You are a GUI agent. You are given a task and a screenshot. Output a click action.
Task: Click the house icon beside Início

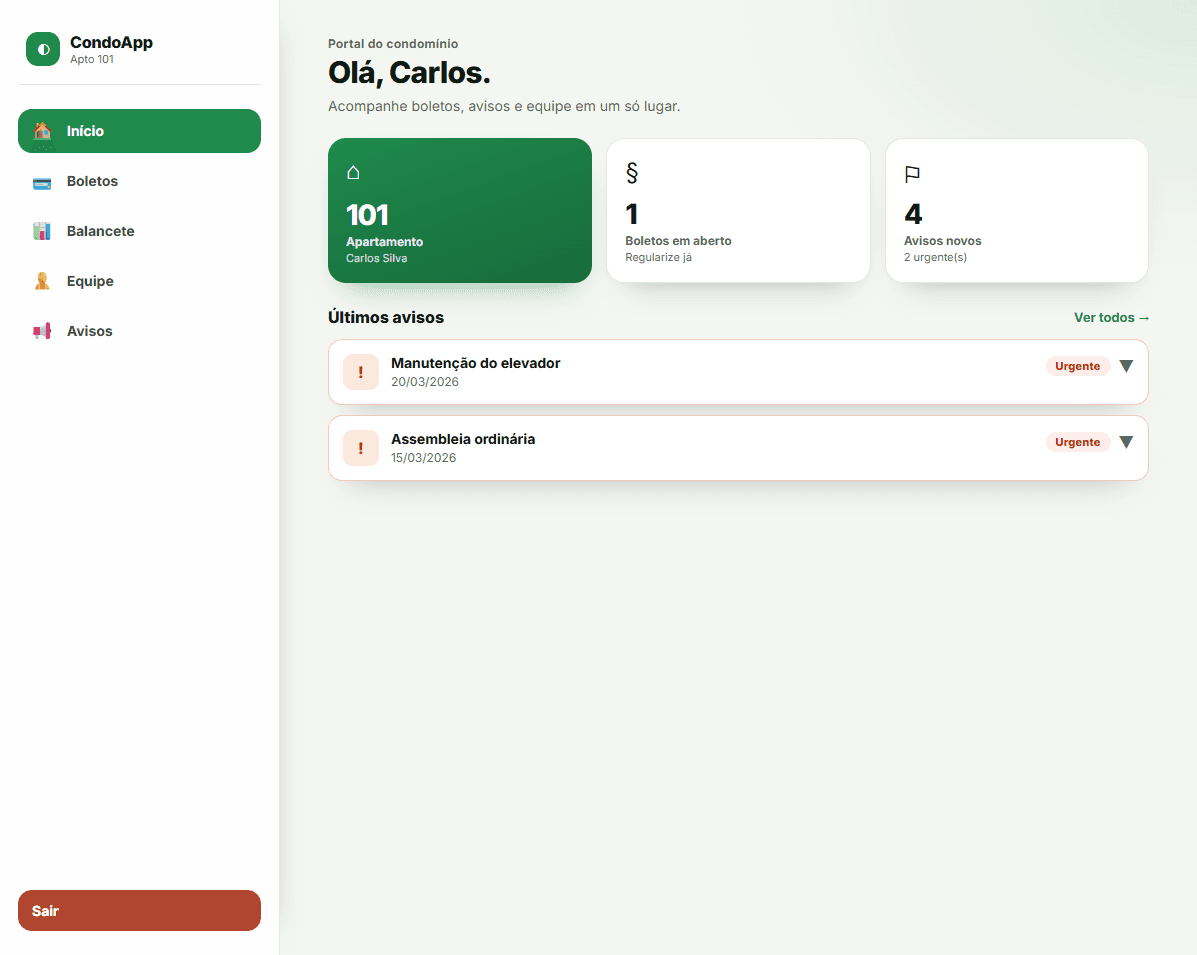(x=42, y=131)
